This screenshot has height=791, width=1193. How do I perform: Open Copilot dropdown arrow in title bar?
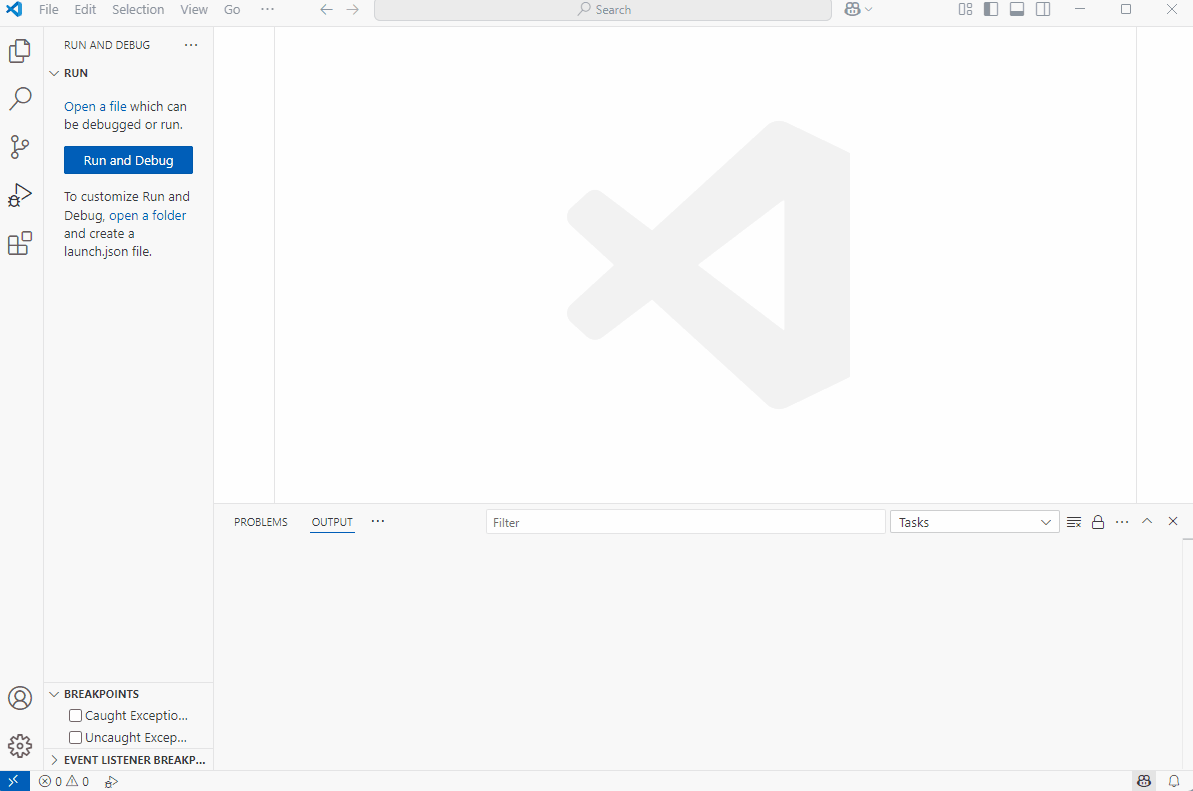[869, 9]
